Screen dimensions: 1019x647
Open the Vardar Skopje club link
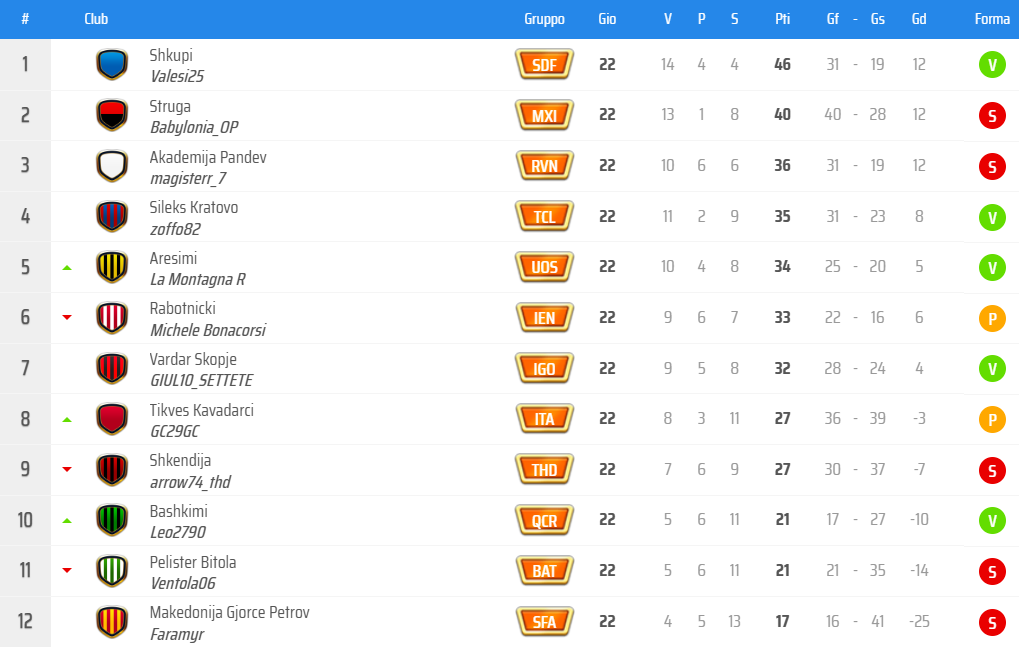[x=193, y=359]
